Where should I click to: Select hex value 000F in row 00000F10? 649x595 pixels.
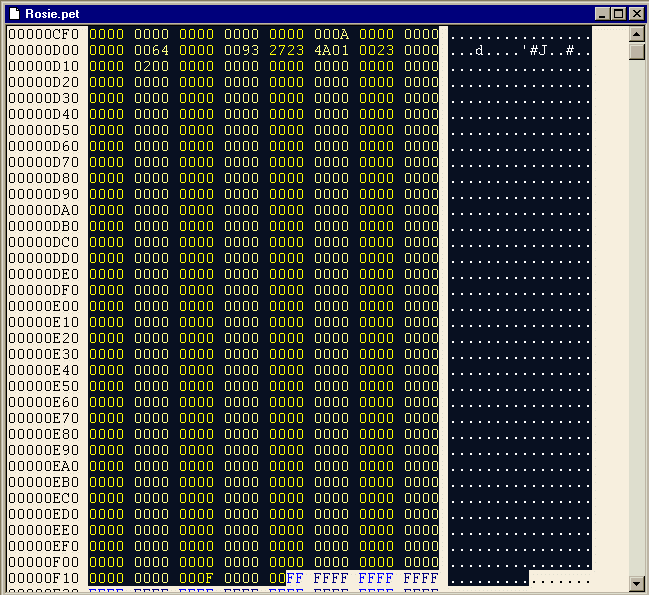pyautogui.click(x=197, y=578)
